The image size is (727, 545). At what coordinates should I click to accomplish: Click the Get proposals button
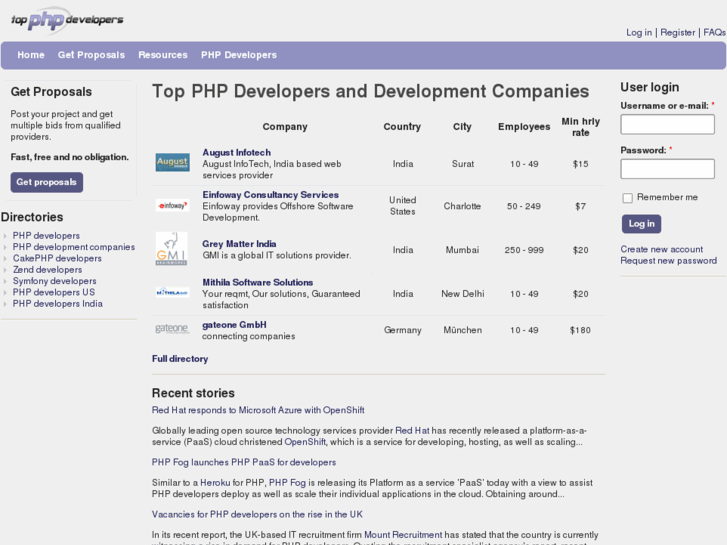(47, 182)
